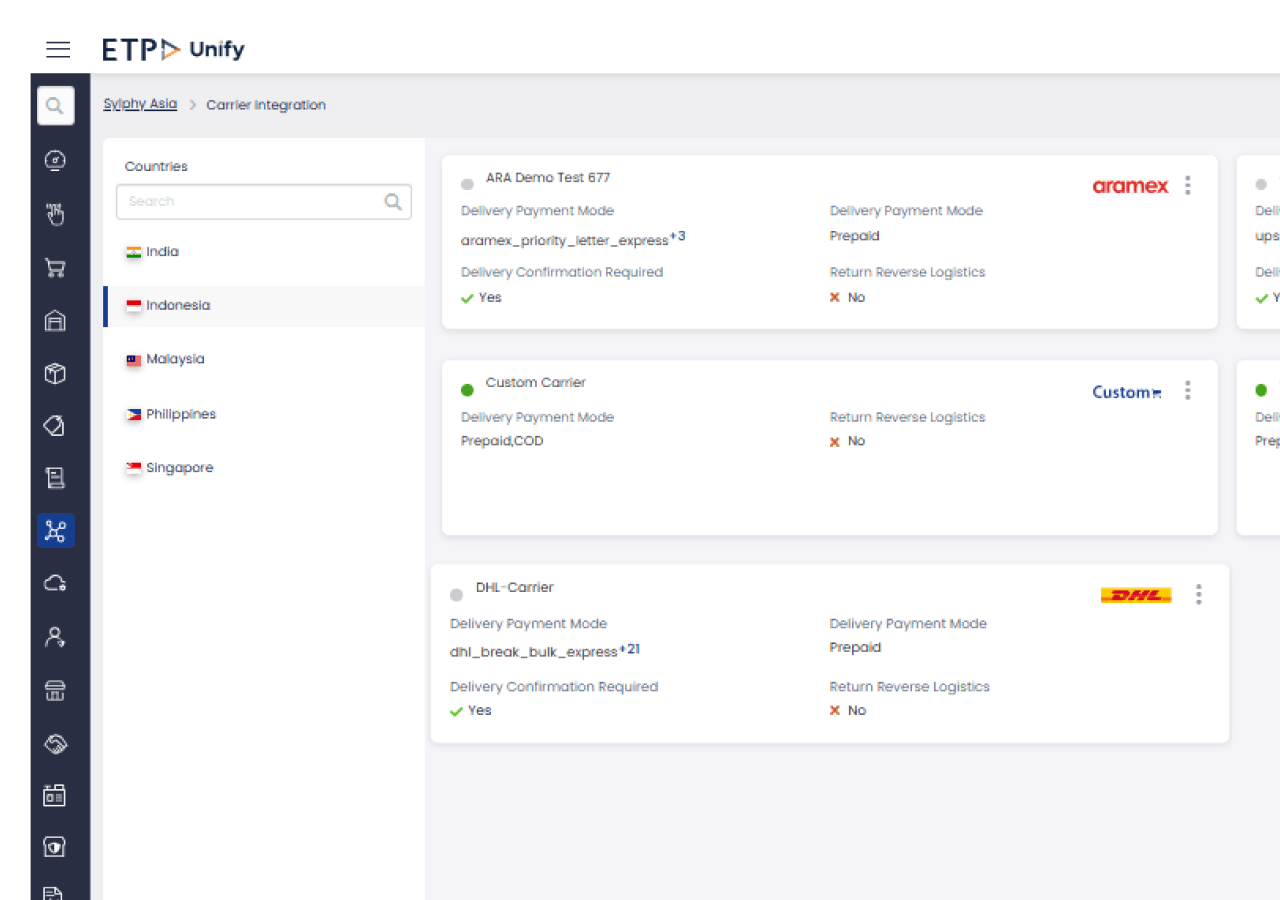The height and width of the screenshot is (900, 1280).
Task: Open three-dot menu on the aramex card
Action: pyautogui.click(x=1188, y=185)
